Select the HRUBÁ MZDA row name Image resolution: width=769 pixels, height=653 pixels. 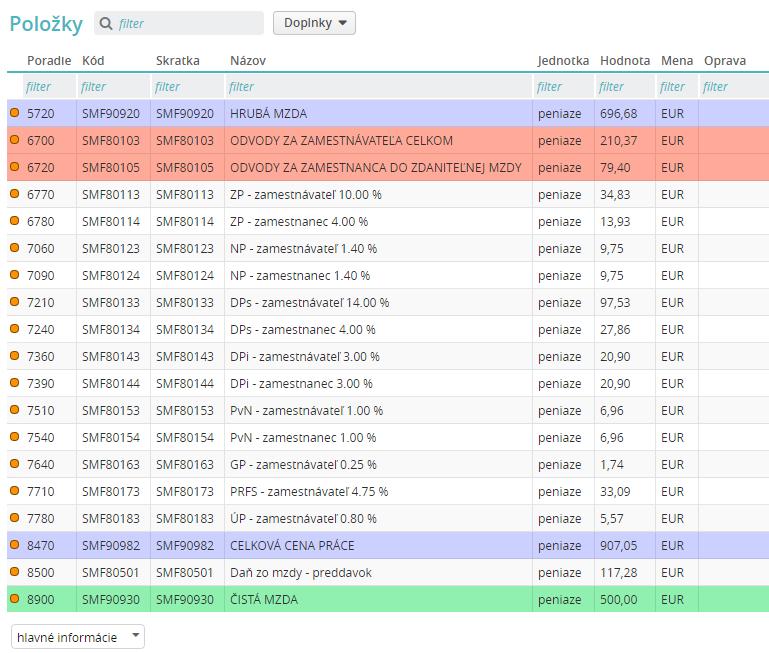(x=268, y=113)
